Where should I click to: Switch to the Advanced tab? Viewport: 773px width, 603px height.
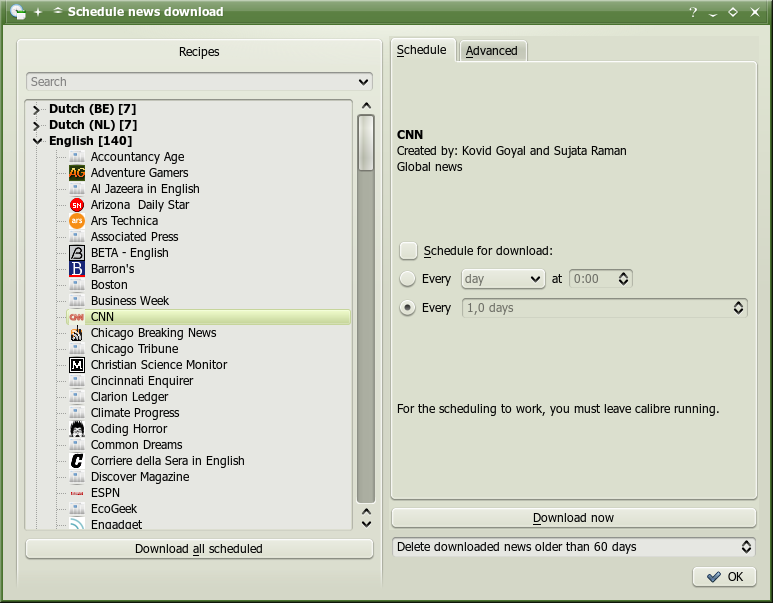(492, 51)
